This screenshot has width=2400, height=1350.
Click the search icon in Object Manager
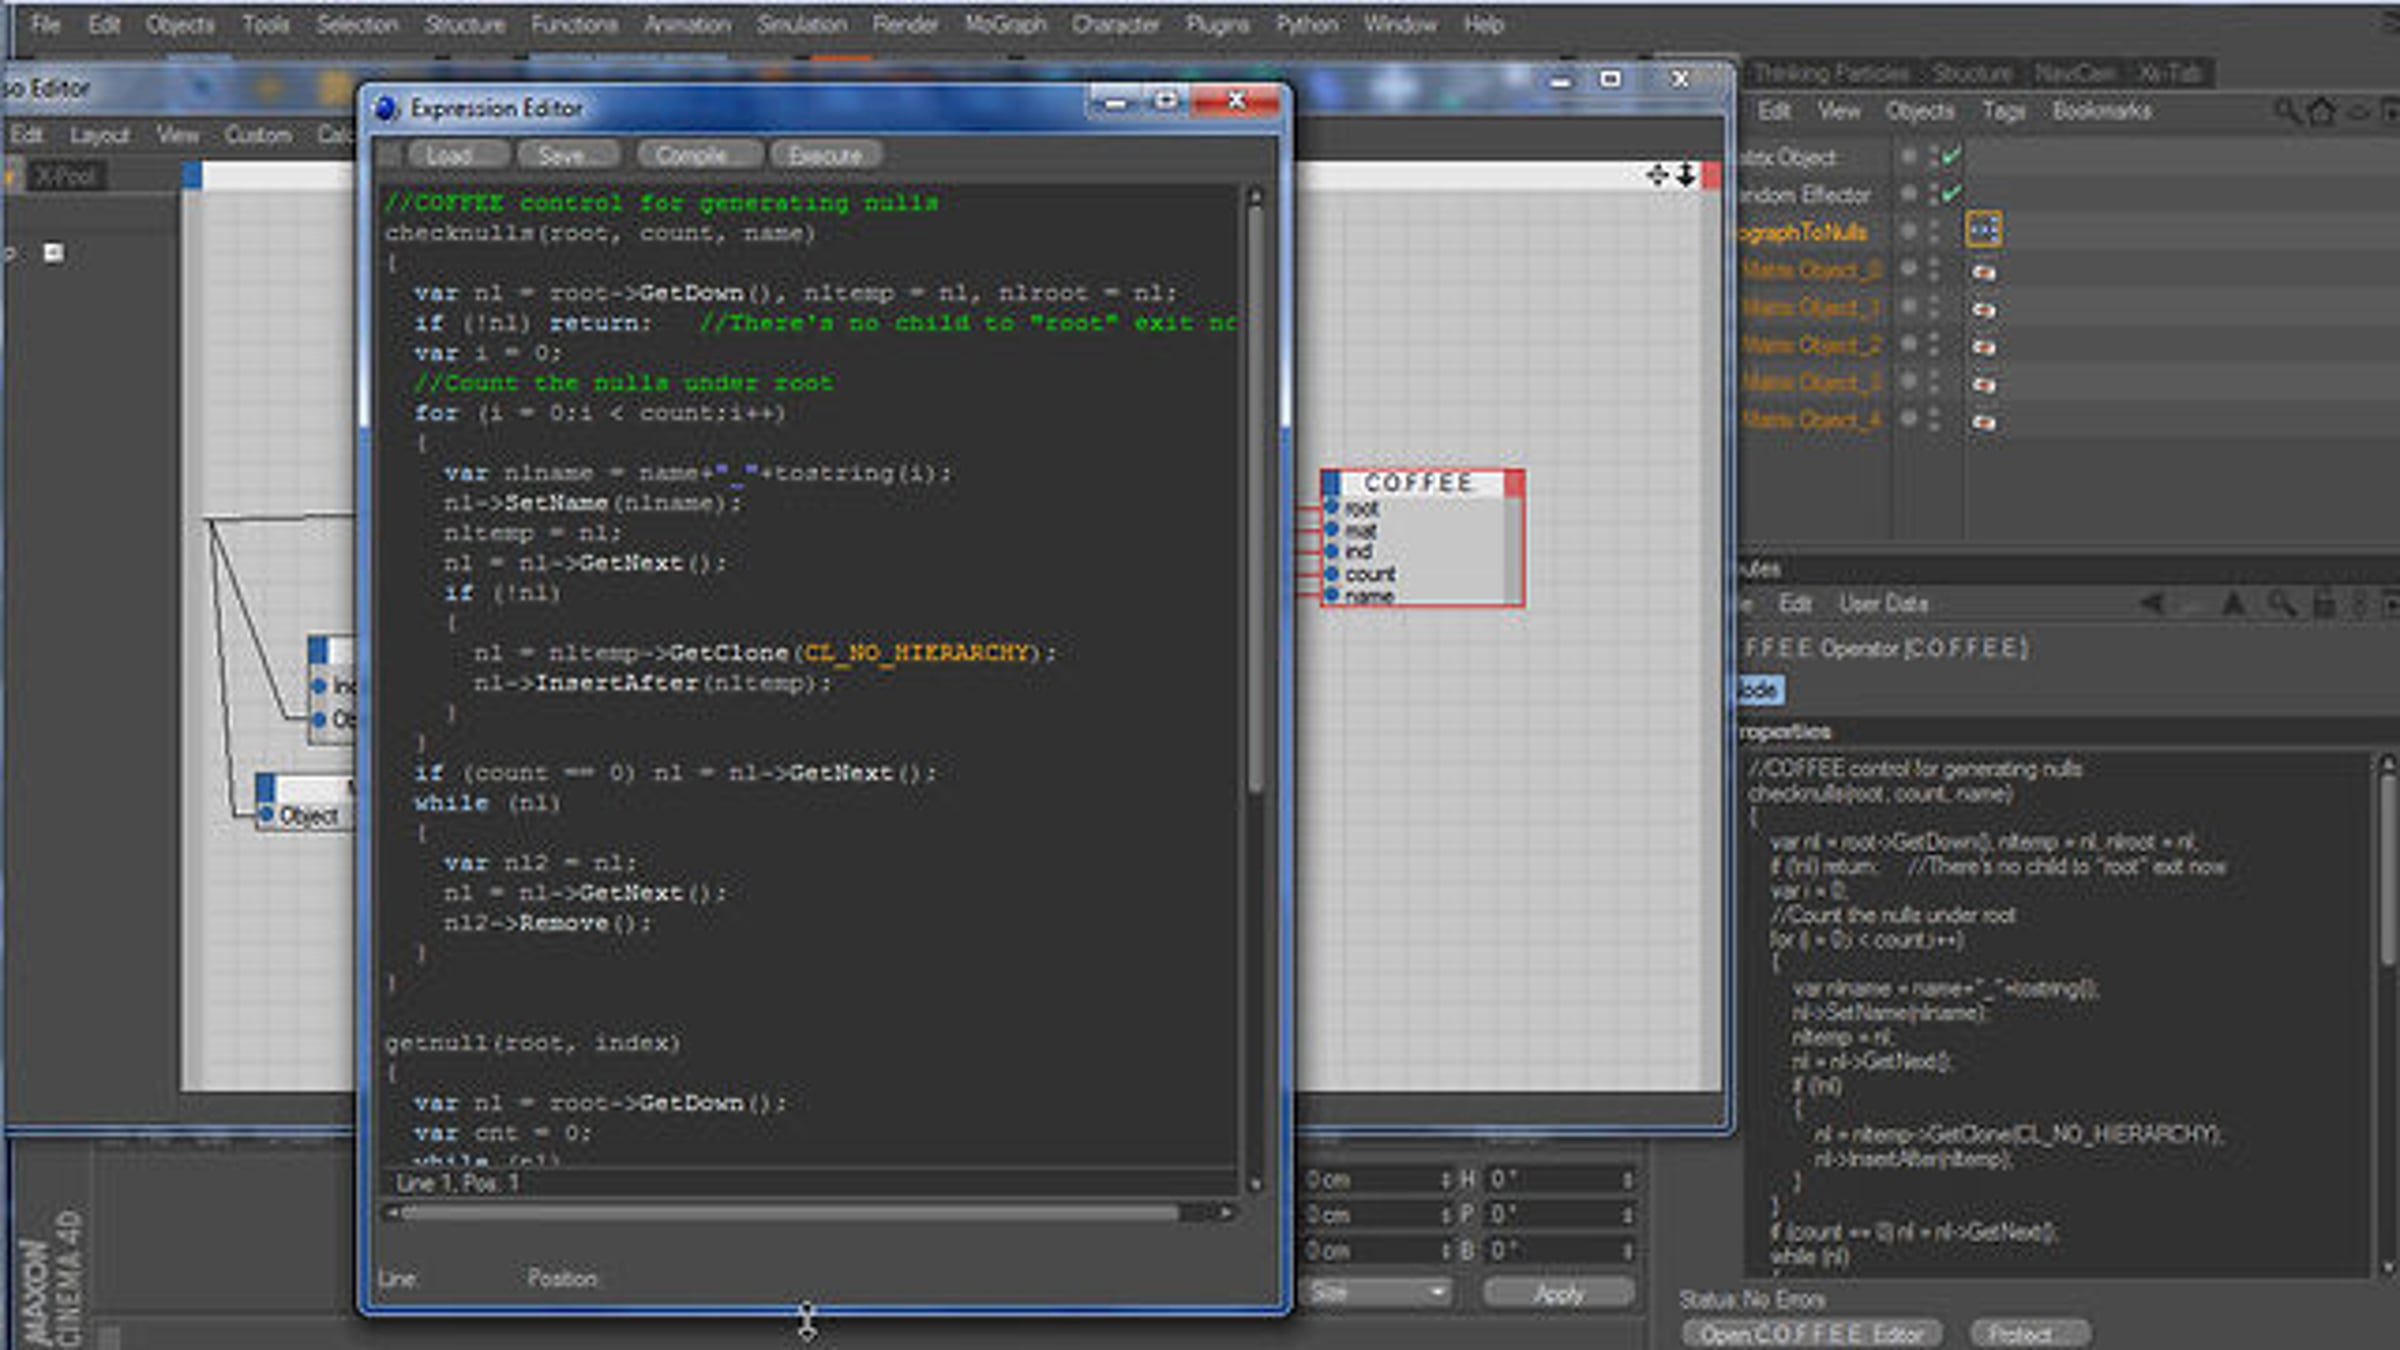(2286, 110)
